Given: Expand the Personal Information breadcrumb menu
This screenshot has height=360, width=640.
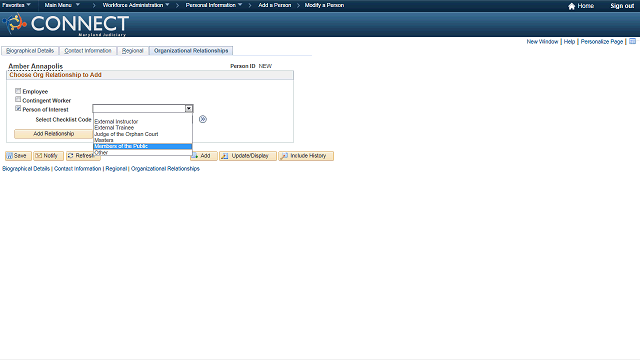Looking at the screenshot, I should coord(214,5).
